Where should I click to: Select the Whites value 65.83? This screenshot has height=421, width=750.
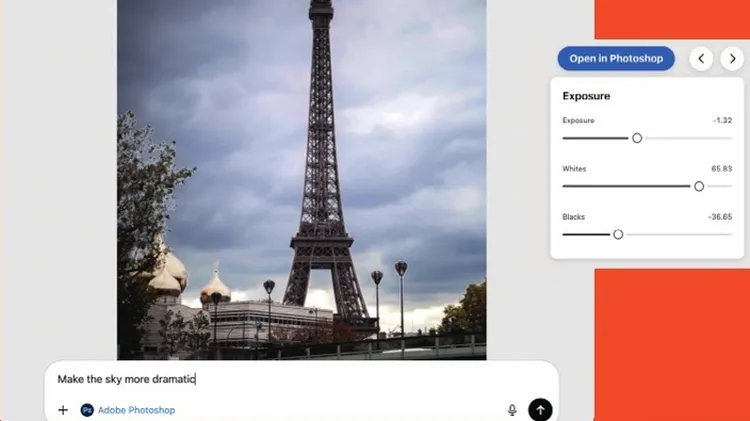(x=721, y=169)
